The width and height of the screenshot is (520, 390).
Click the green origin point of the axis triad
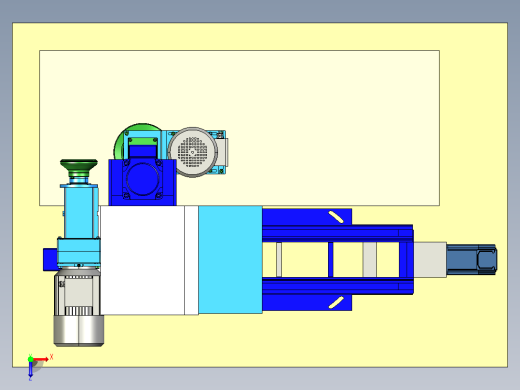click(30, 359)
